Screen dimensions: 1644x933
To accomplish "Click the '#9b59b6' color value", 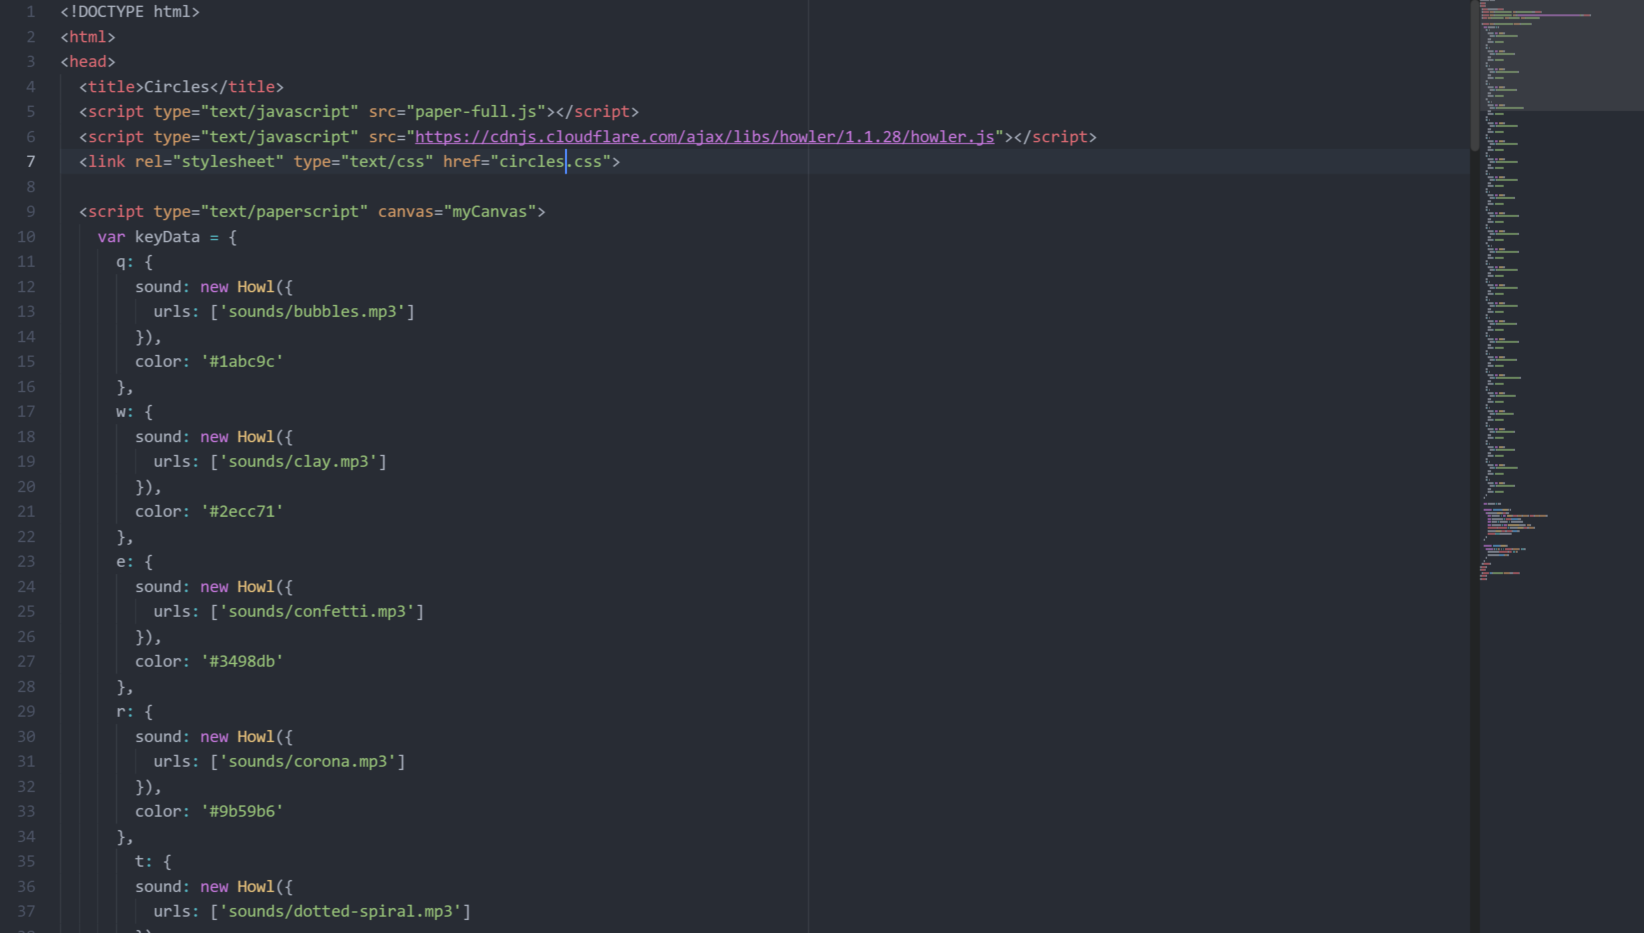I will coord(242,812).
